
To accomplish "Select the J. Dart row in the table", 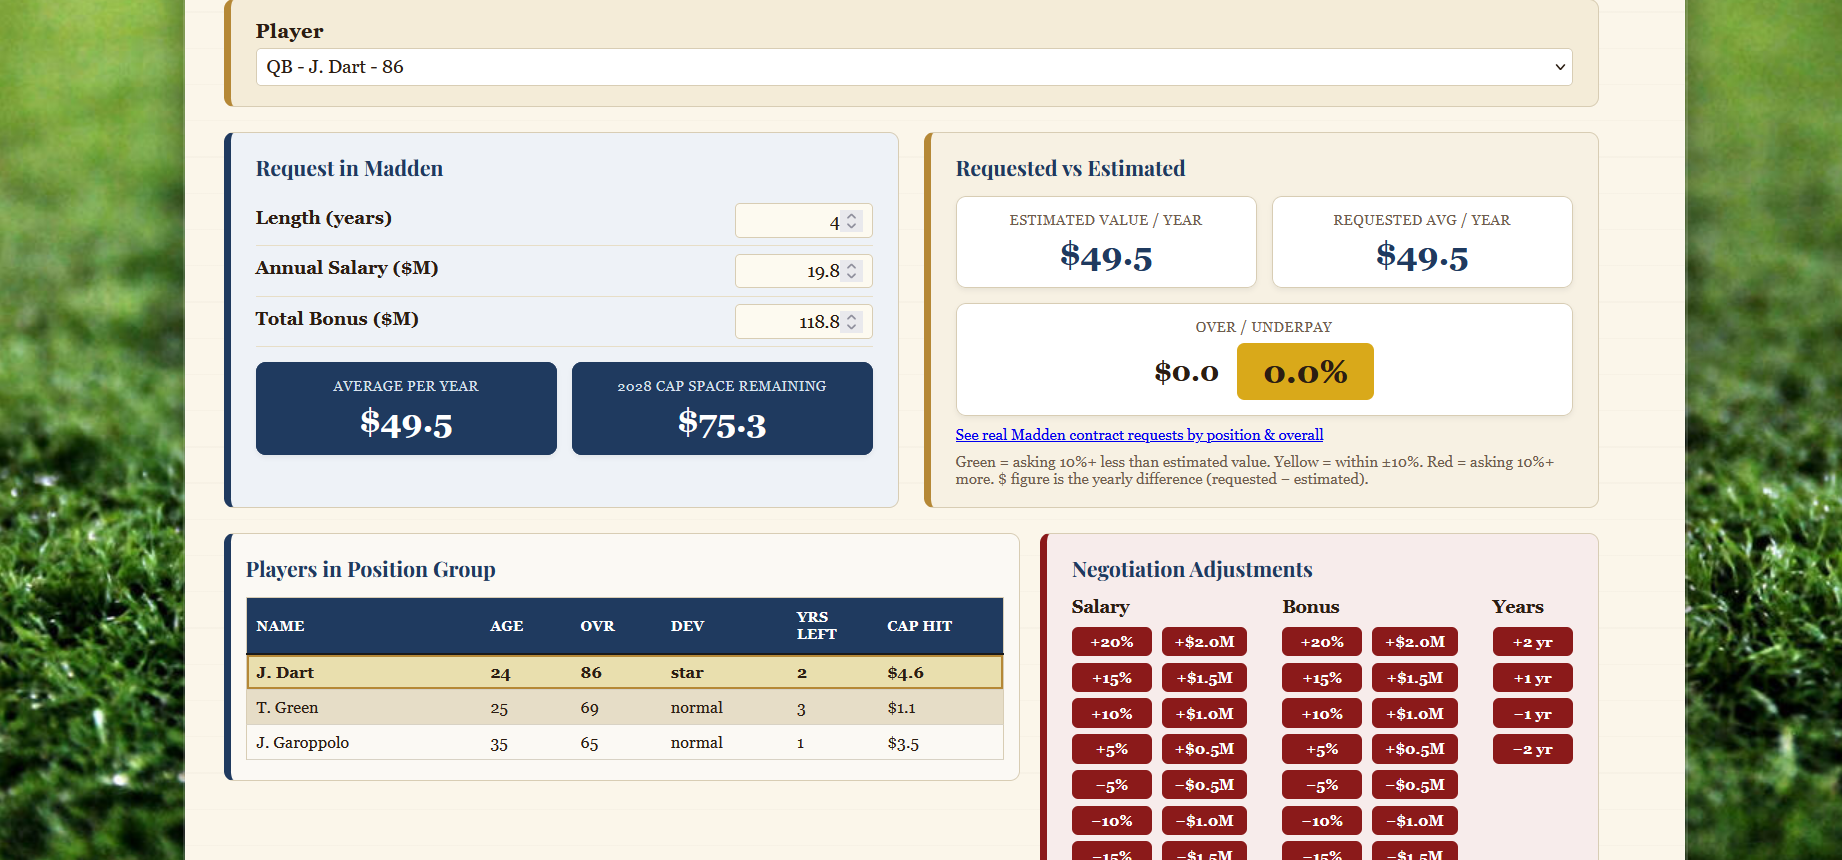I will (625, 672).
